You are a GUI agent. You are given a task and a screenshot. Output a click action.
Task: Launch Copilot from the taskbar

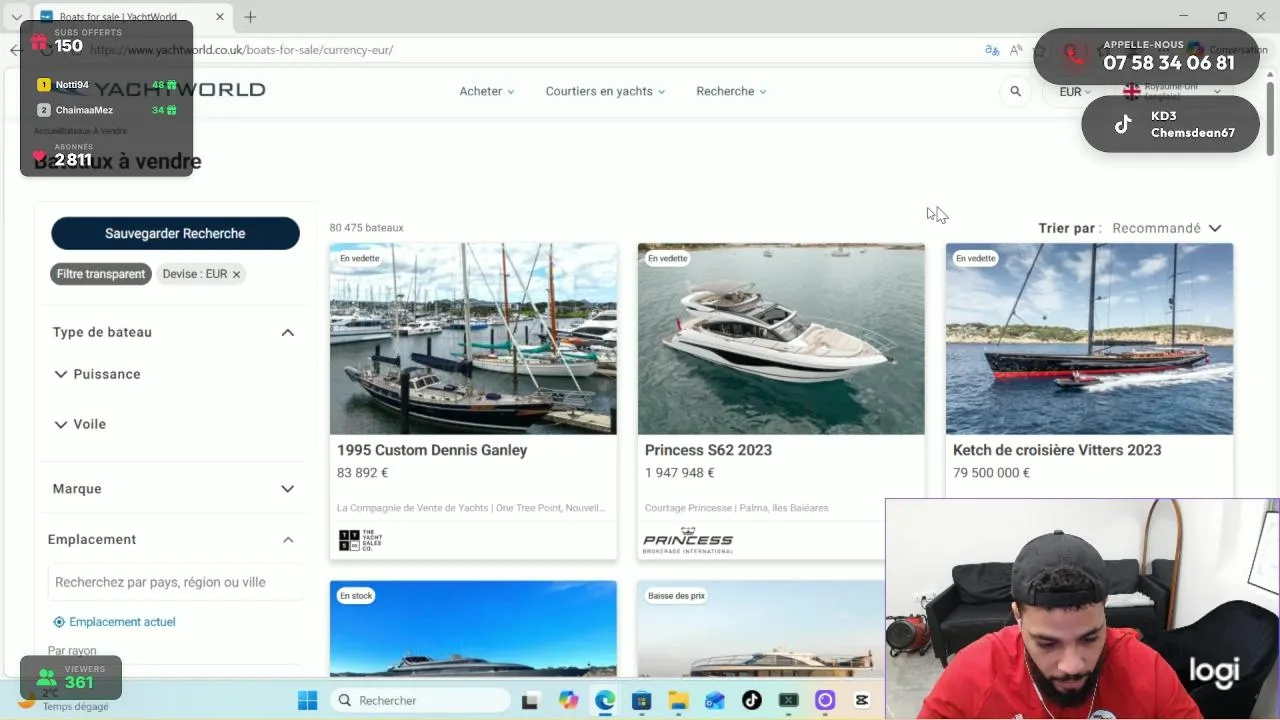click(x=568, y=700)
